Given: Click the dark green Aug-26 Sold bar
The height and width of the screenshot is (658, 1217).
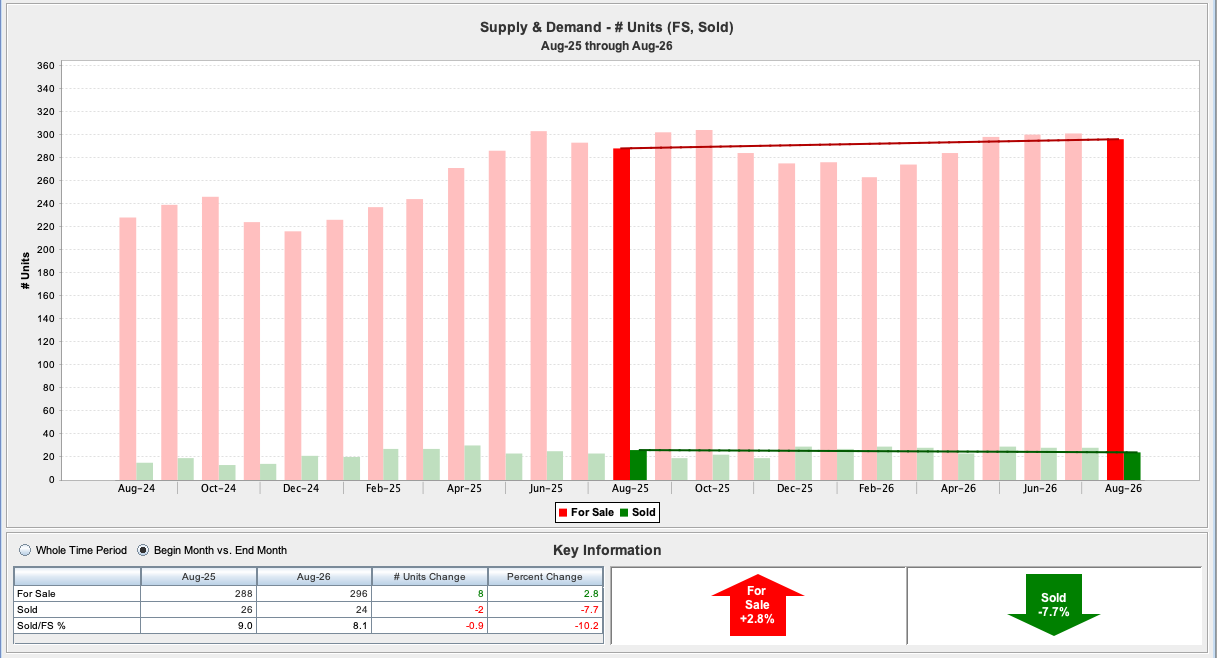Looking at the screenshot, I should coord(1132,466).
